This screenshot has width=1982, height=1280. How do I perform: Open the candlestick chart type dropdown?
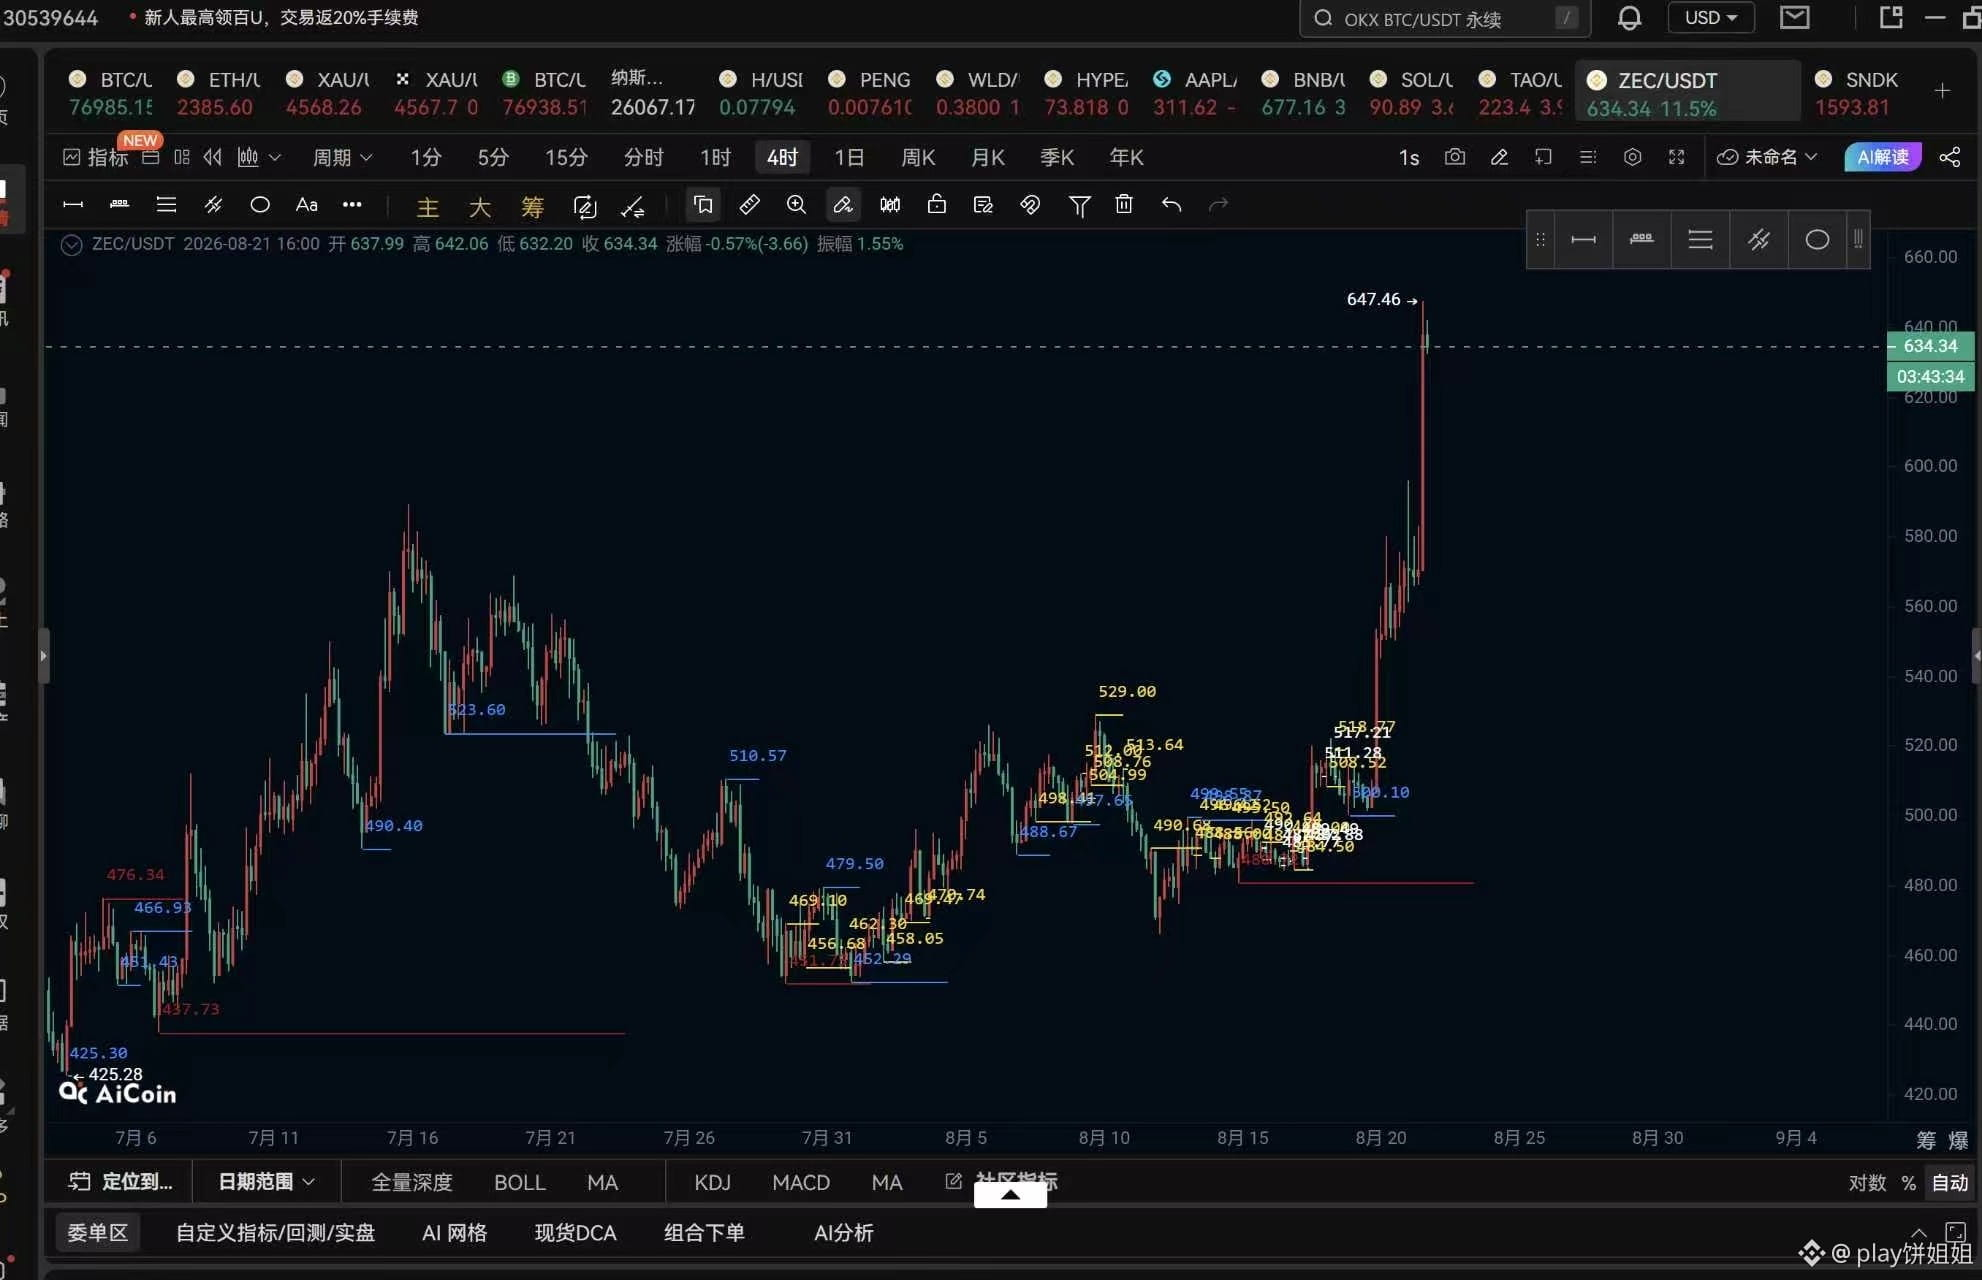click(259, 157)
